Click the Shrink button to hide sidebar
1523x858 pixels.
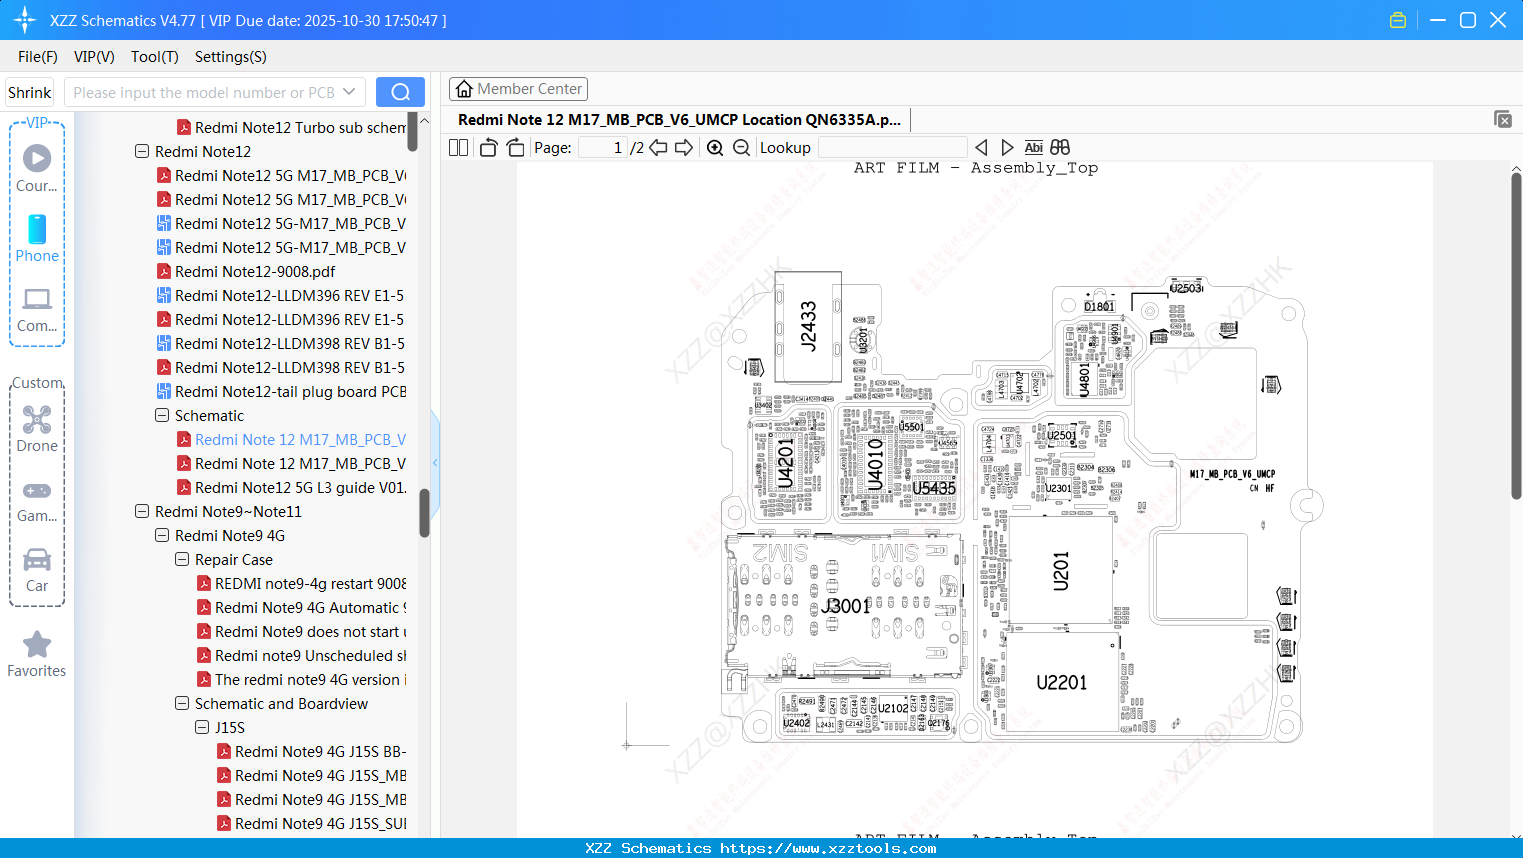[x=29, y=92]
